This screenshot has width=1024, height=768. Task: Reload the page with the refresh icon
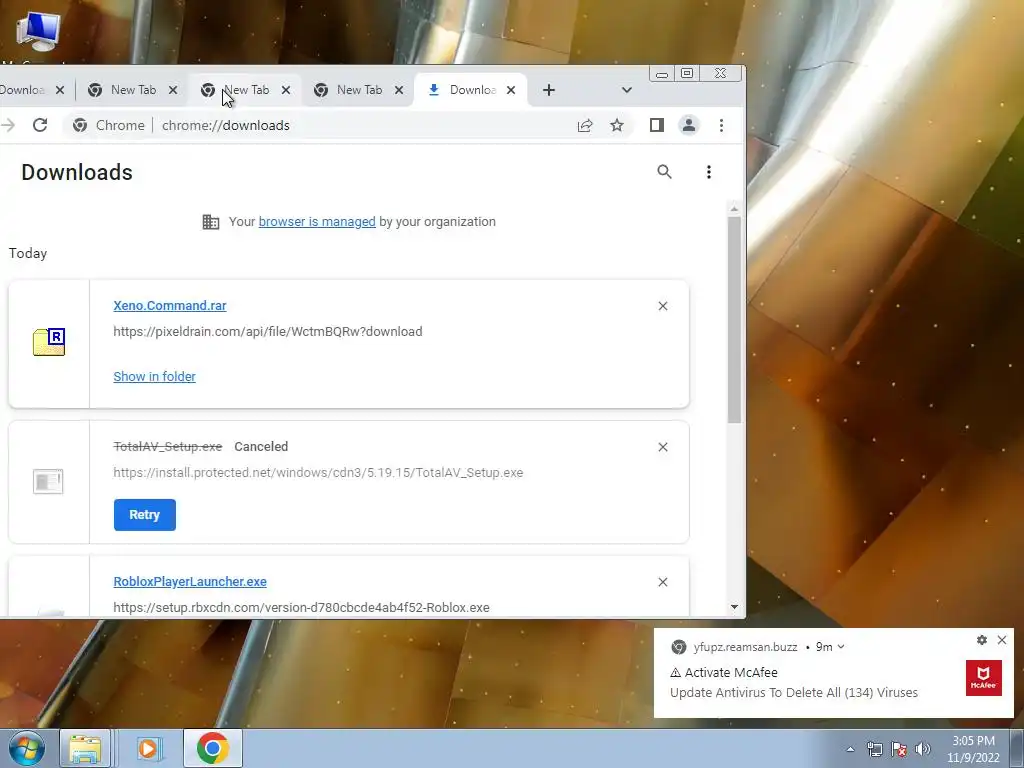pos(40,125)
